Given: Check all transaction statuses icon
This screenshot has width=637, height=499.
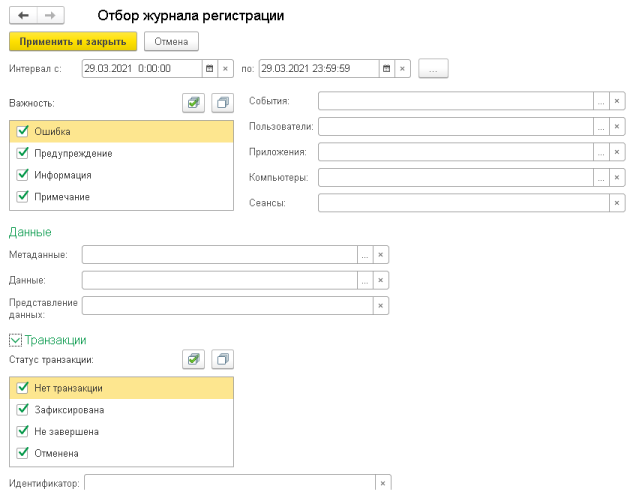Looking at the screenshot, I should [x=193, y=359].
